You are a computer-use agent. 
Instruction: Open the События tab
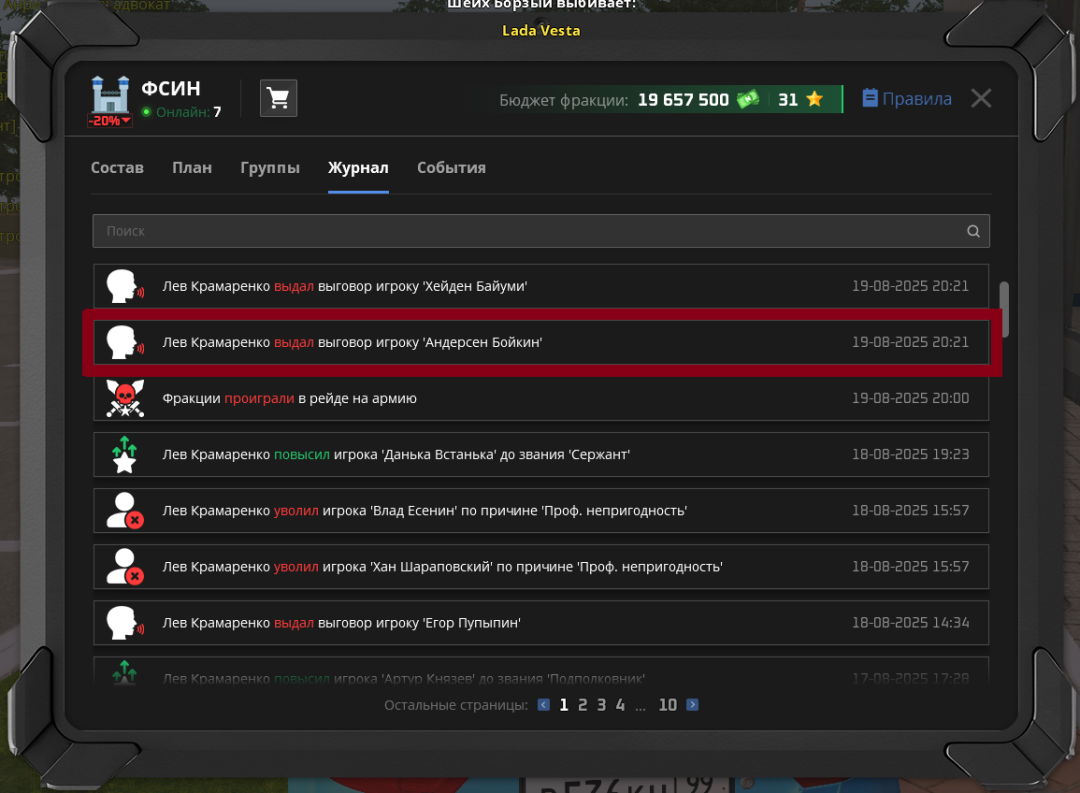pos(451,168)
